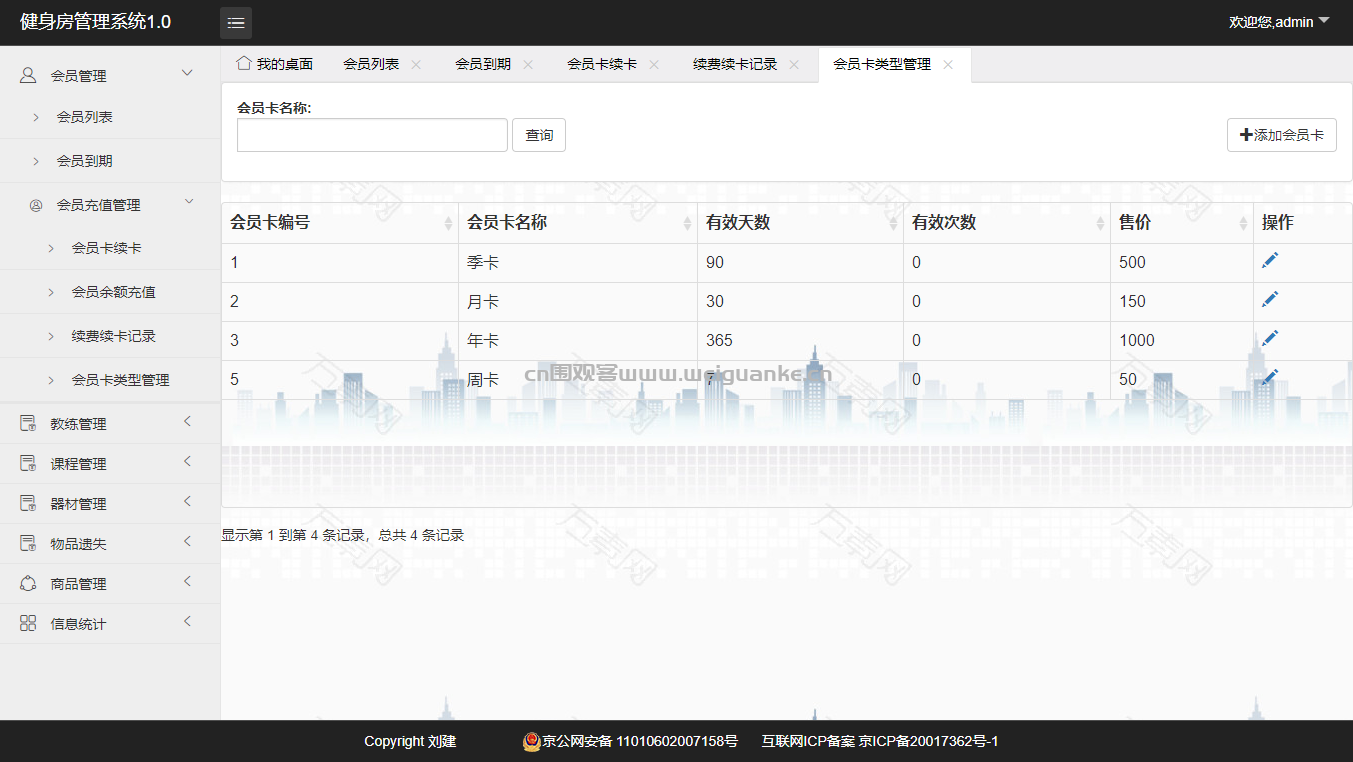Click the 信息统计 grid icon

(x=28, y=623)
